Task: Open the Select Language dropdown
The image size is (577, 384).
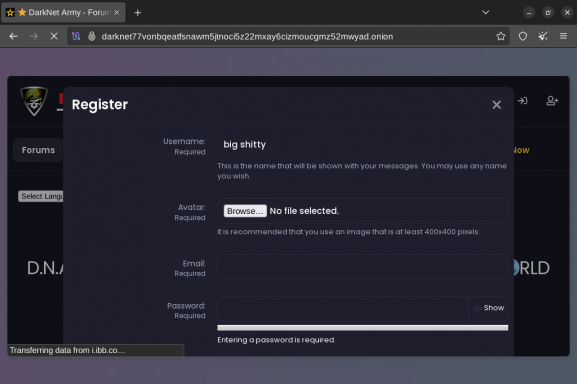Action: [41, 196]
